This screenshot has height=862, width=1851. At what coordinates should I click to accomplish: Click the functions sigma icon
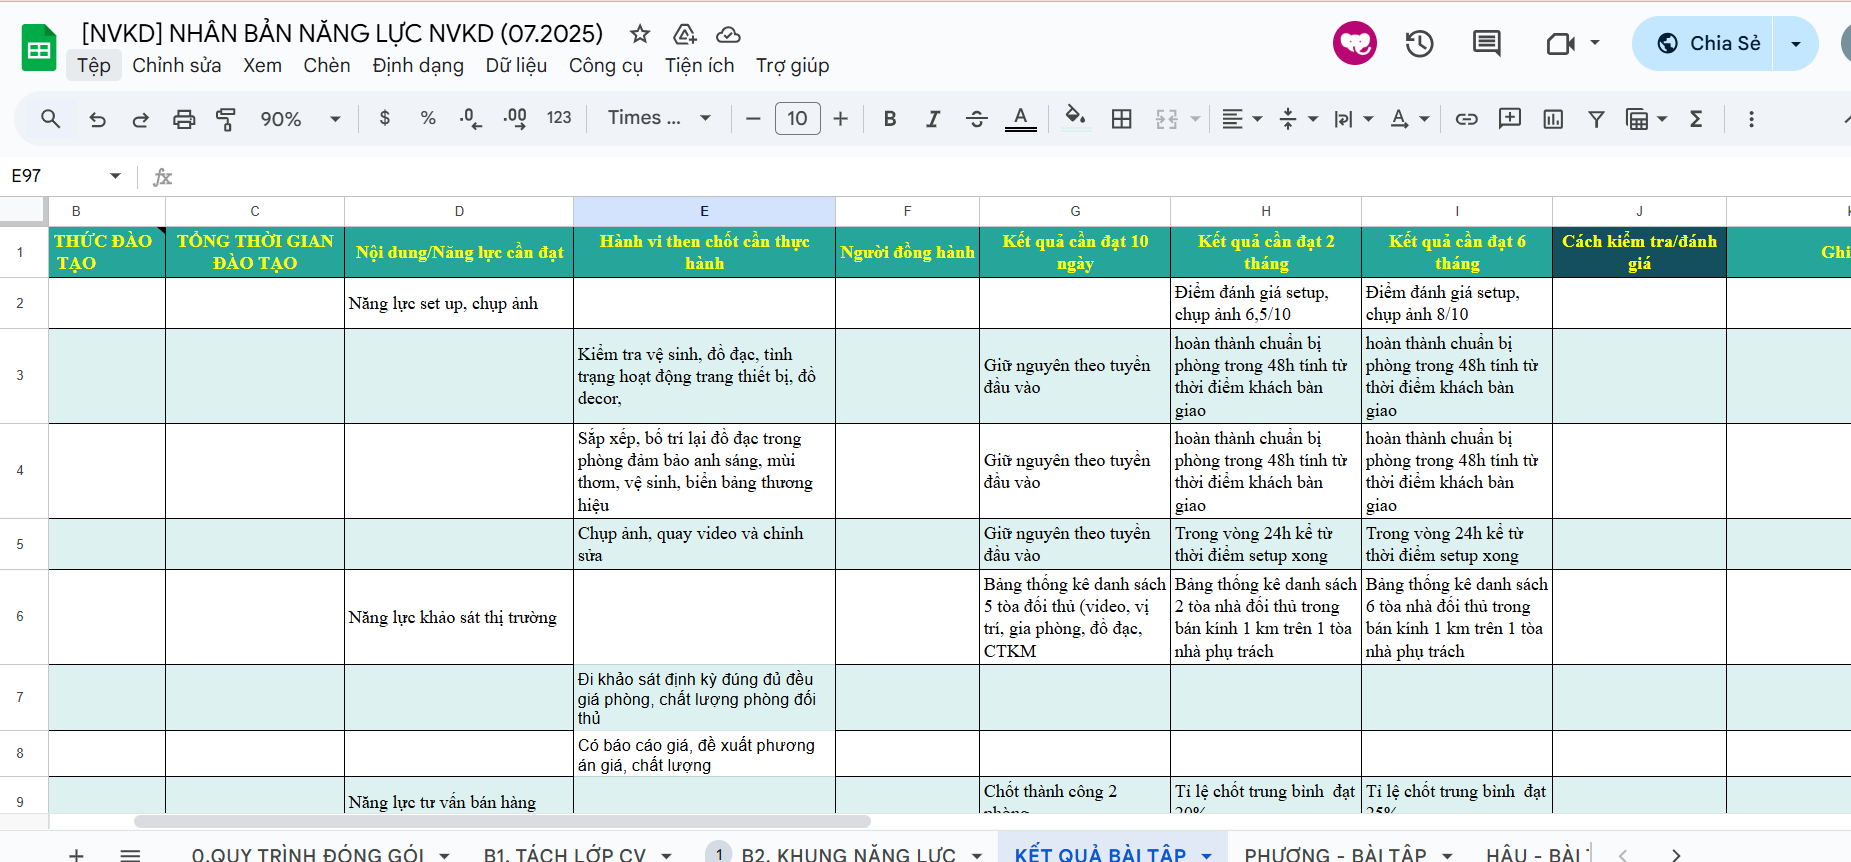(1696, 119)
